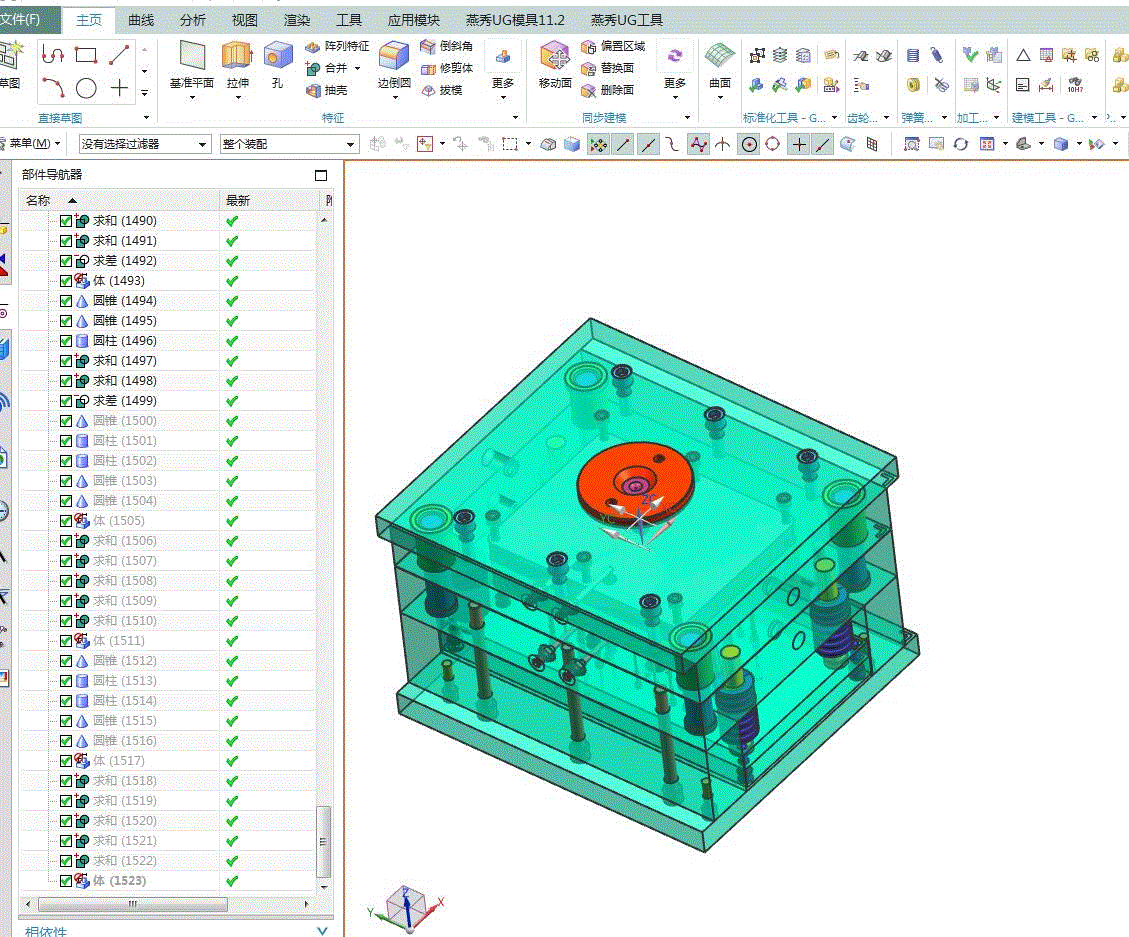Click the 最新 column header

[x=269, y=200]
